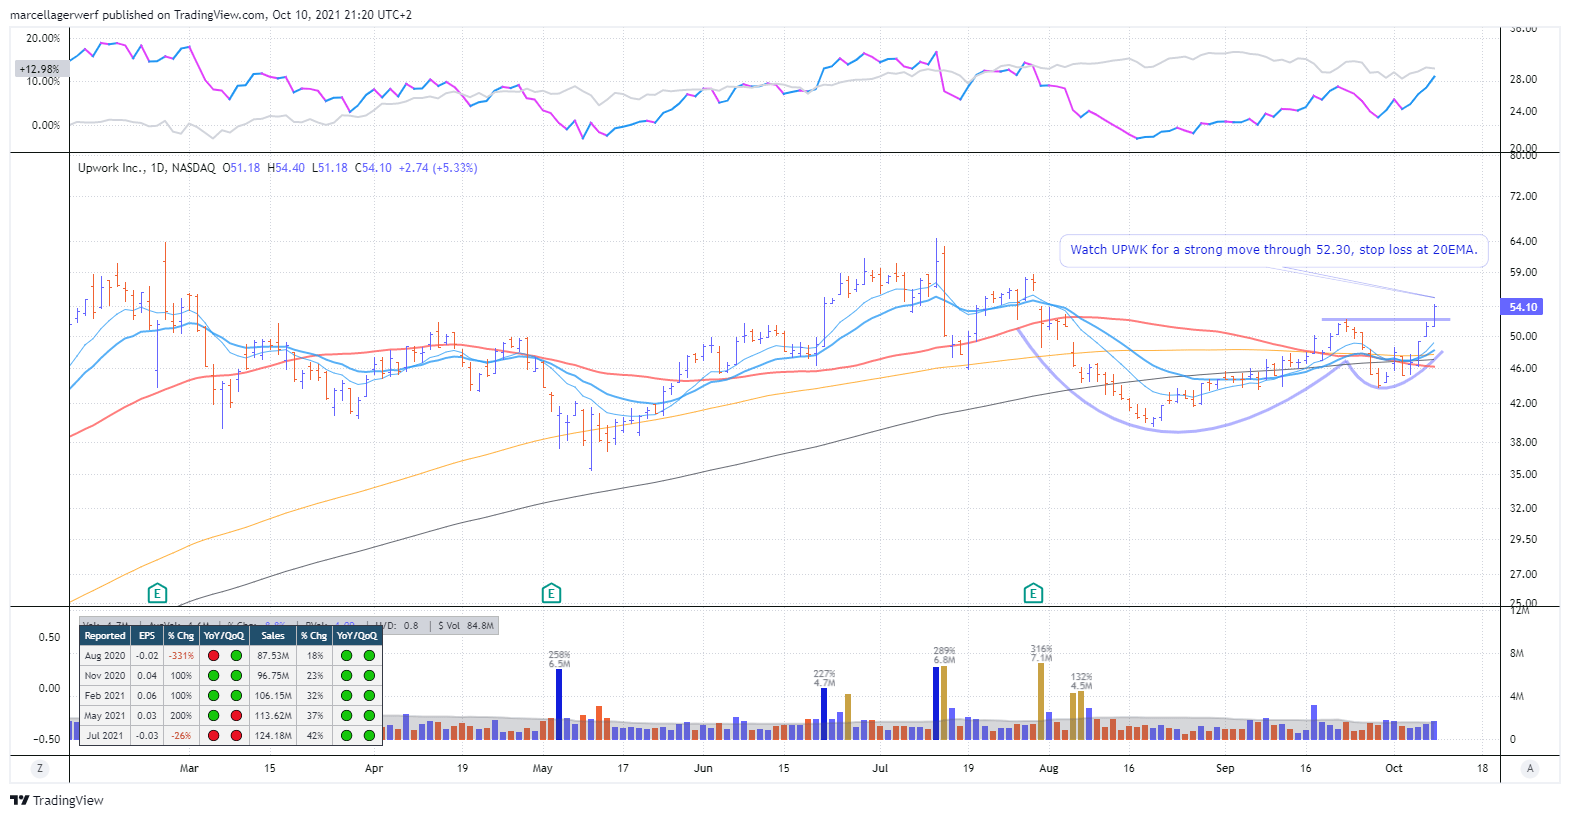Click the 87.53M sales cell
The height and width of the screenshot is (818, 1570).
coord(273,656)
